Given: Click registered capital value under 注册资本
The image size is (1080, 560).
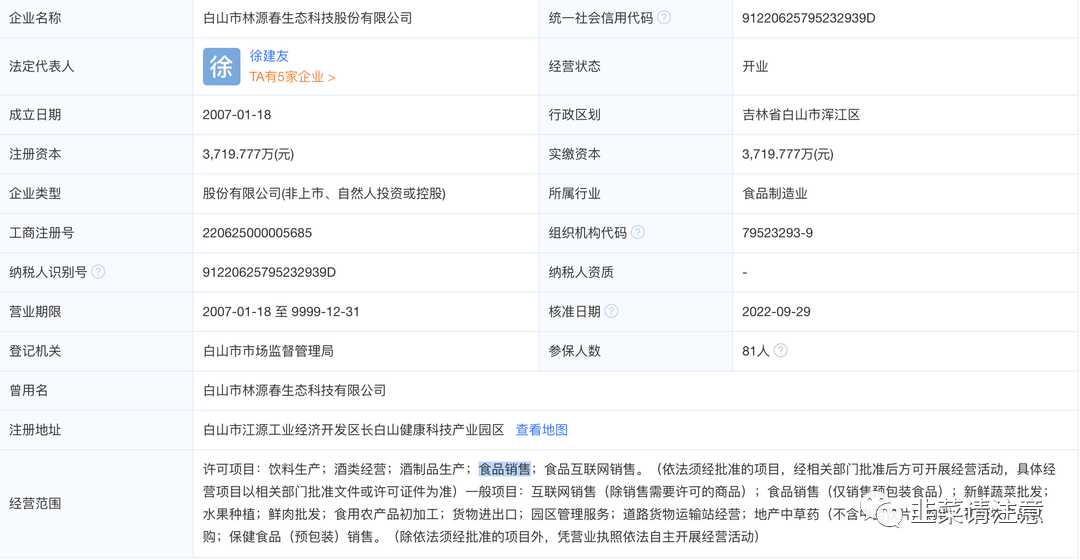Looking at the screenshot, I should point(248,154).
